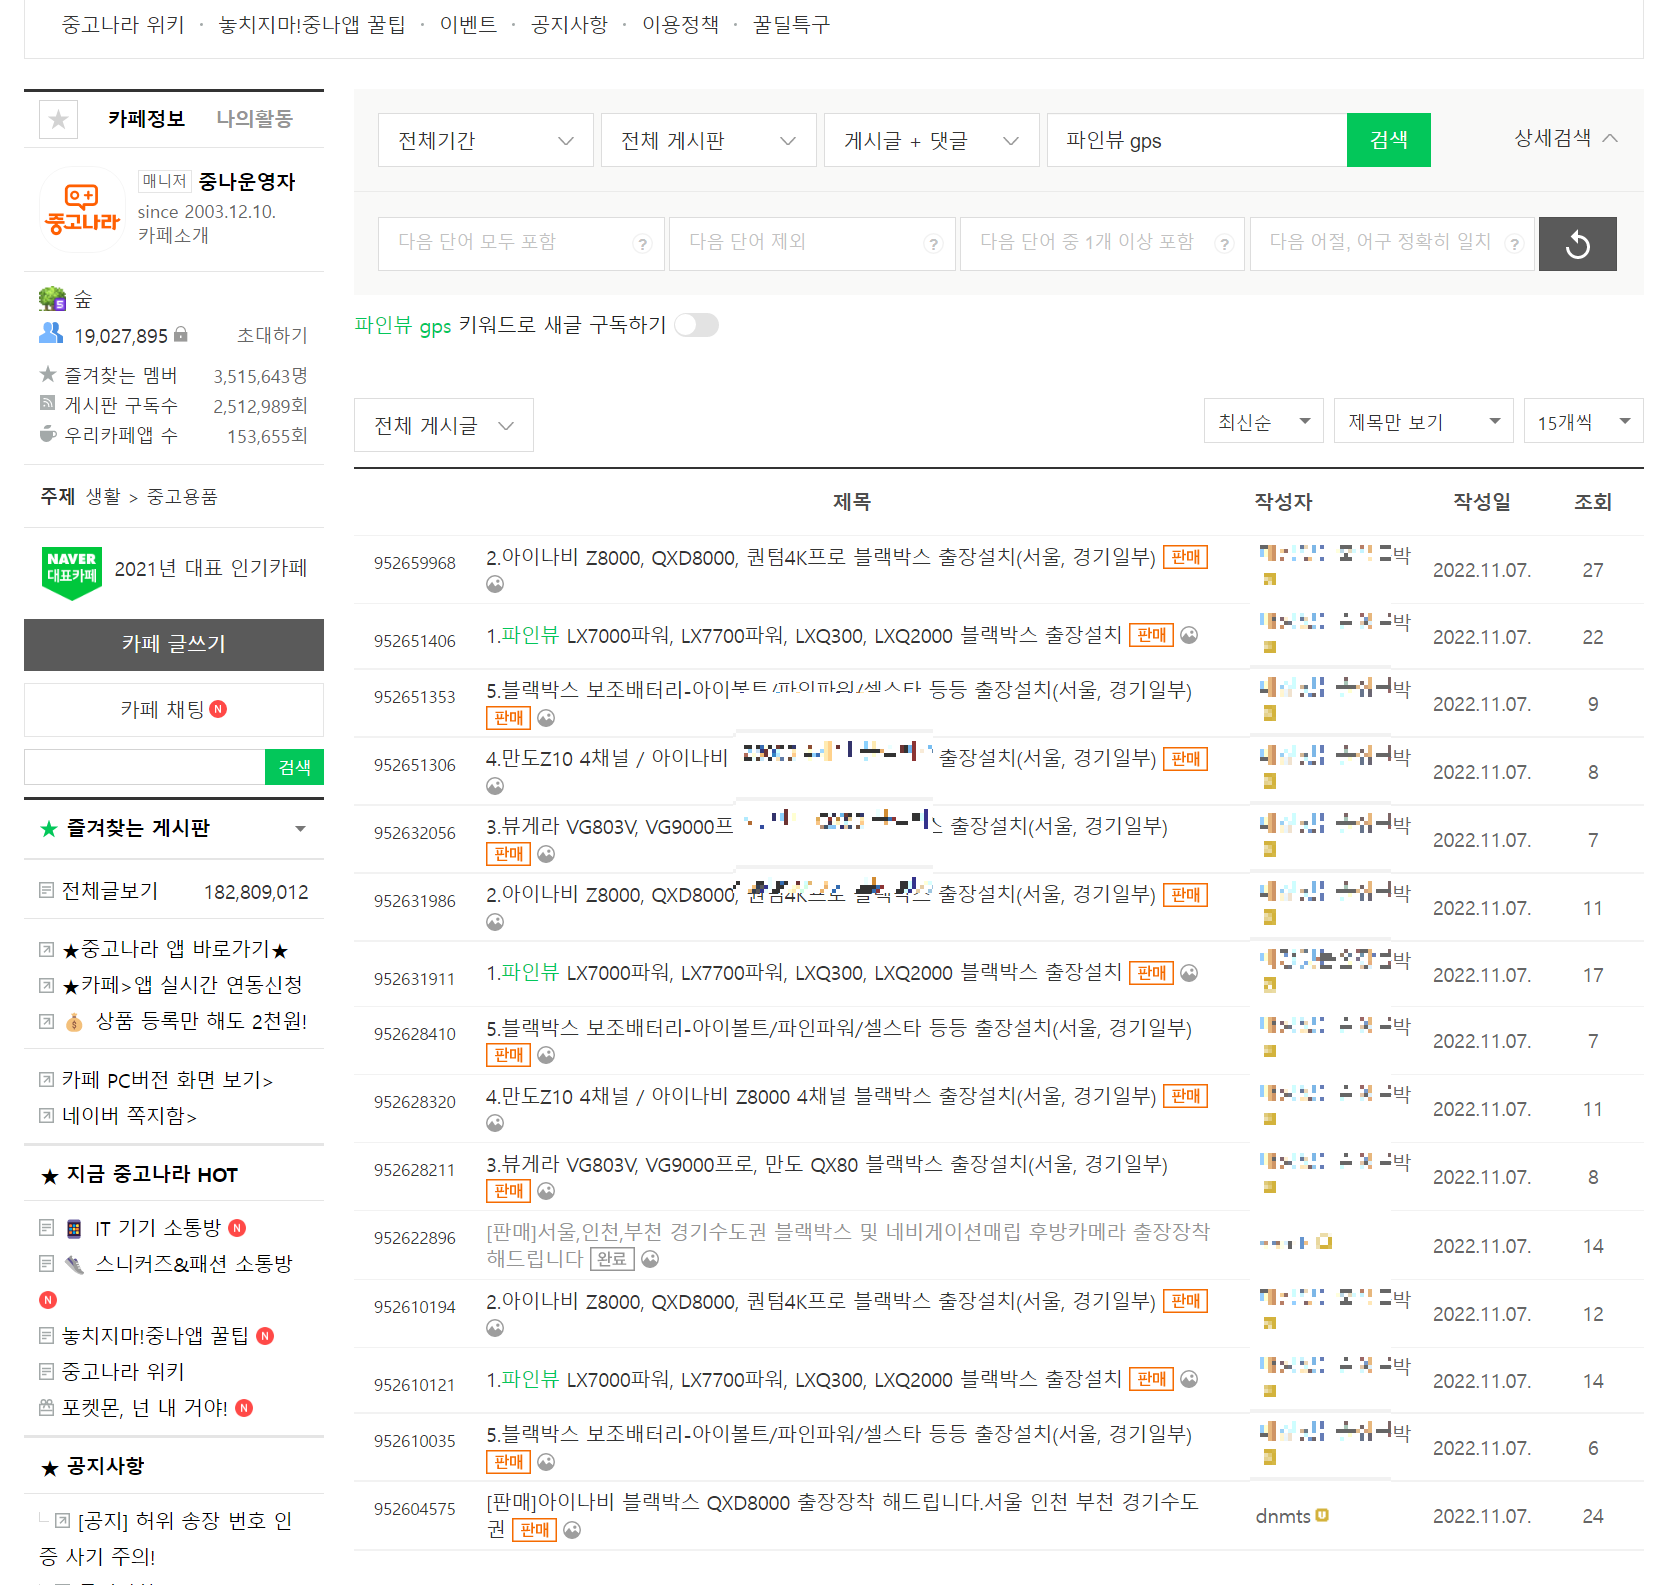The height and width of the screenshot is (1585, 1666).
Task: Open the 게시글 + 댓글 search scope dropdown
Action: click(x=932, y=140)
